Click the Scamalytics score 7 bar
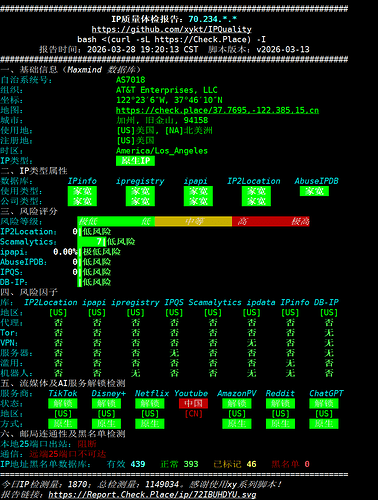Image resolution: width=378 pixels, height=500 pixels. tap(92, 242)
